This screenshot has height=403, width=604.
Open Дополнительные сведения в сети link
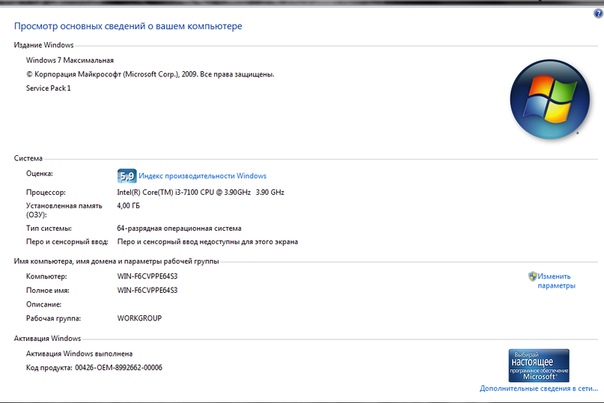click(539, 389)
